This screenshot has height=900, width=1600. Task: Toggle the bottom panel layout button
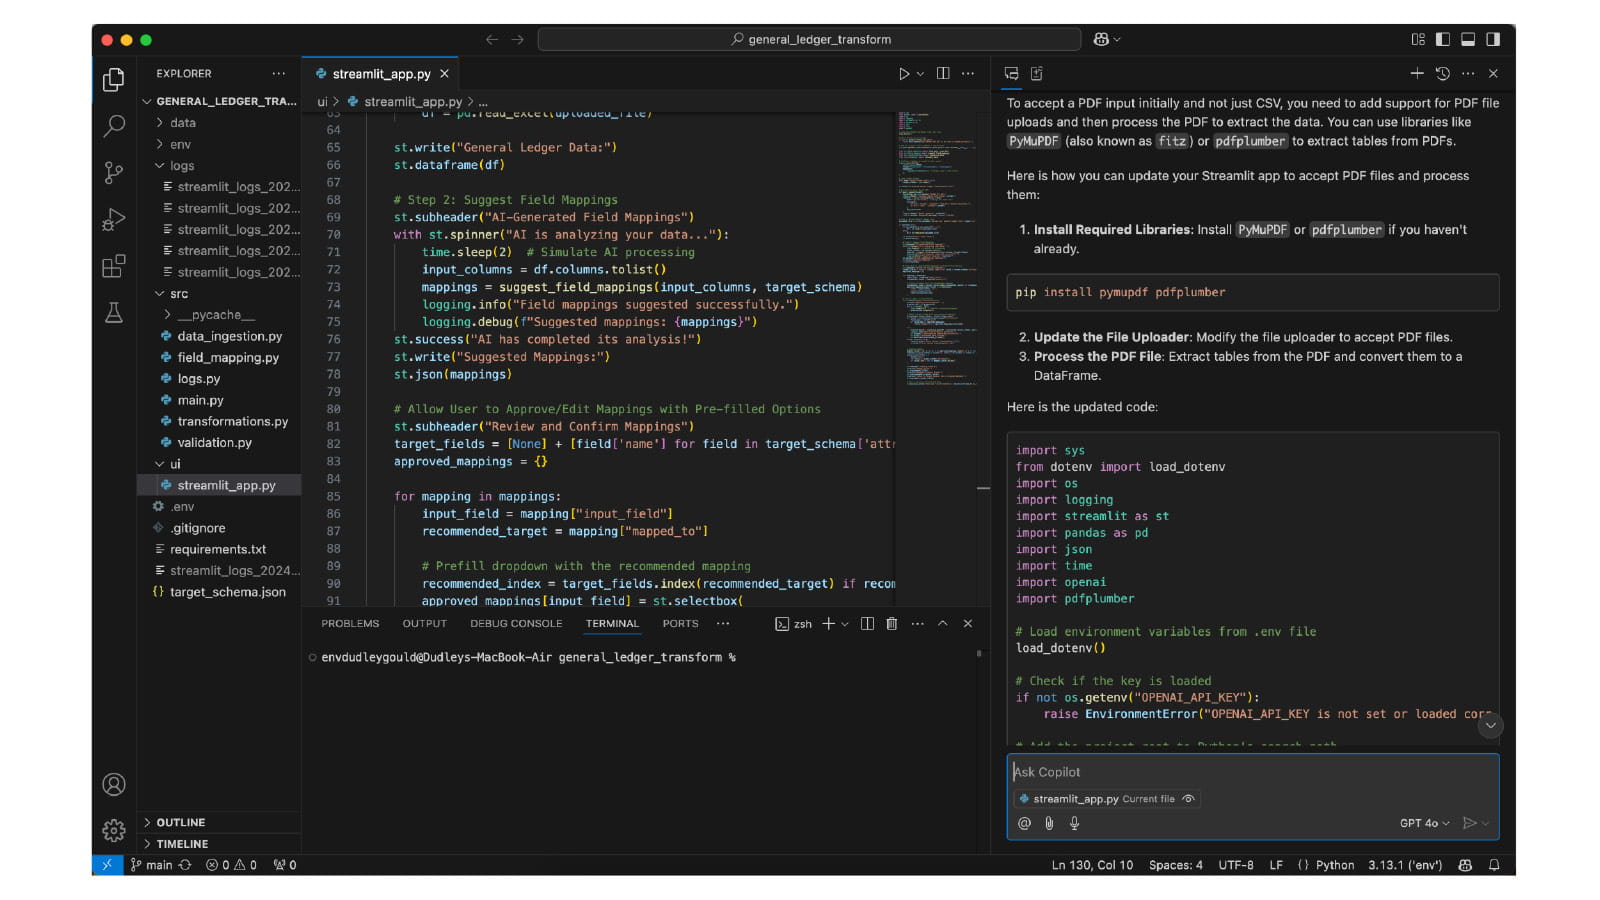tap(1468, 39)
